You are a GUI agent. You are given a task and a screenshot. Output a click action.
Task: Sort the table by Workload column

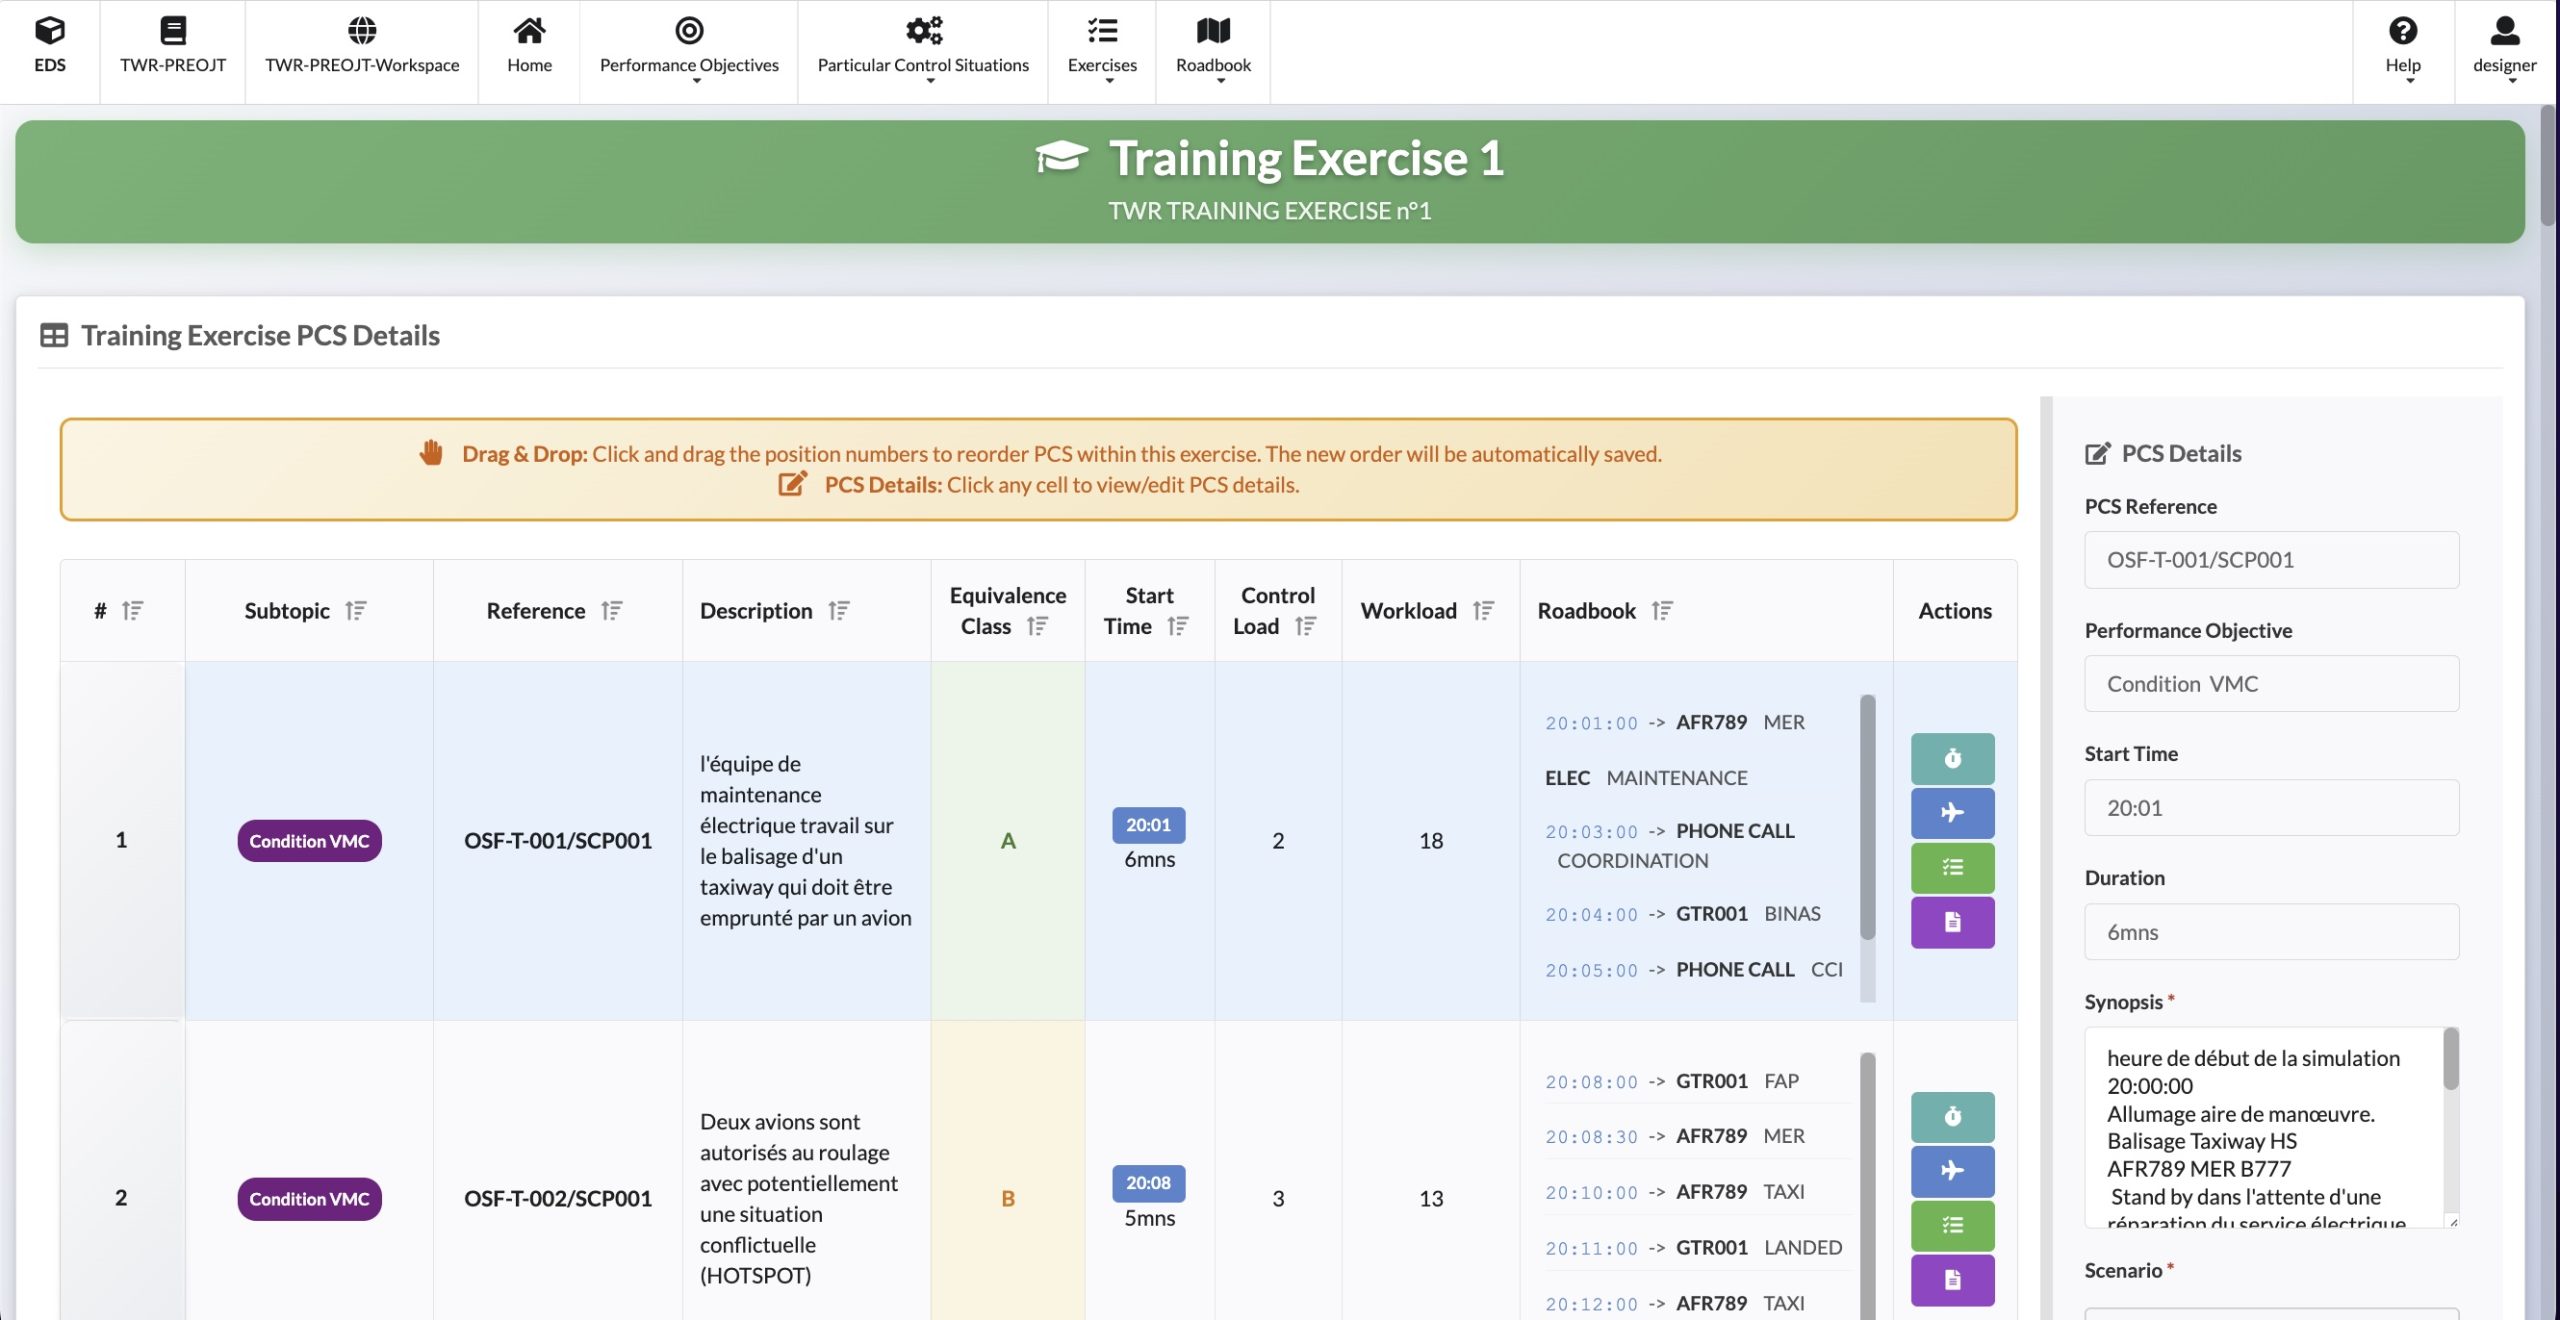(x=1483, y=610)
